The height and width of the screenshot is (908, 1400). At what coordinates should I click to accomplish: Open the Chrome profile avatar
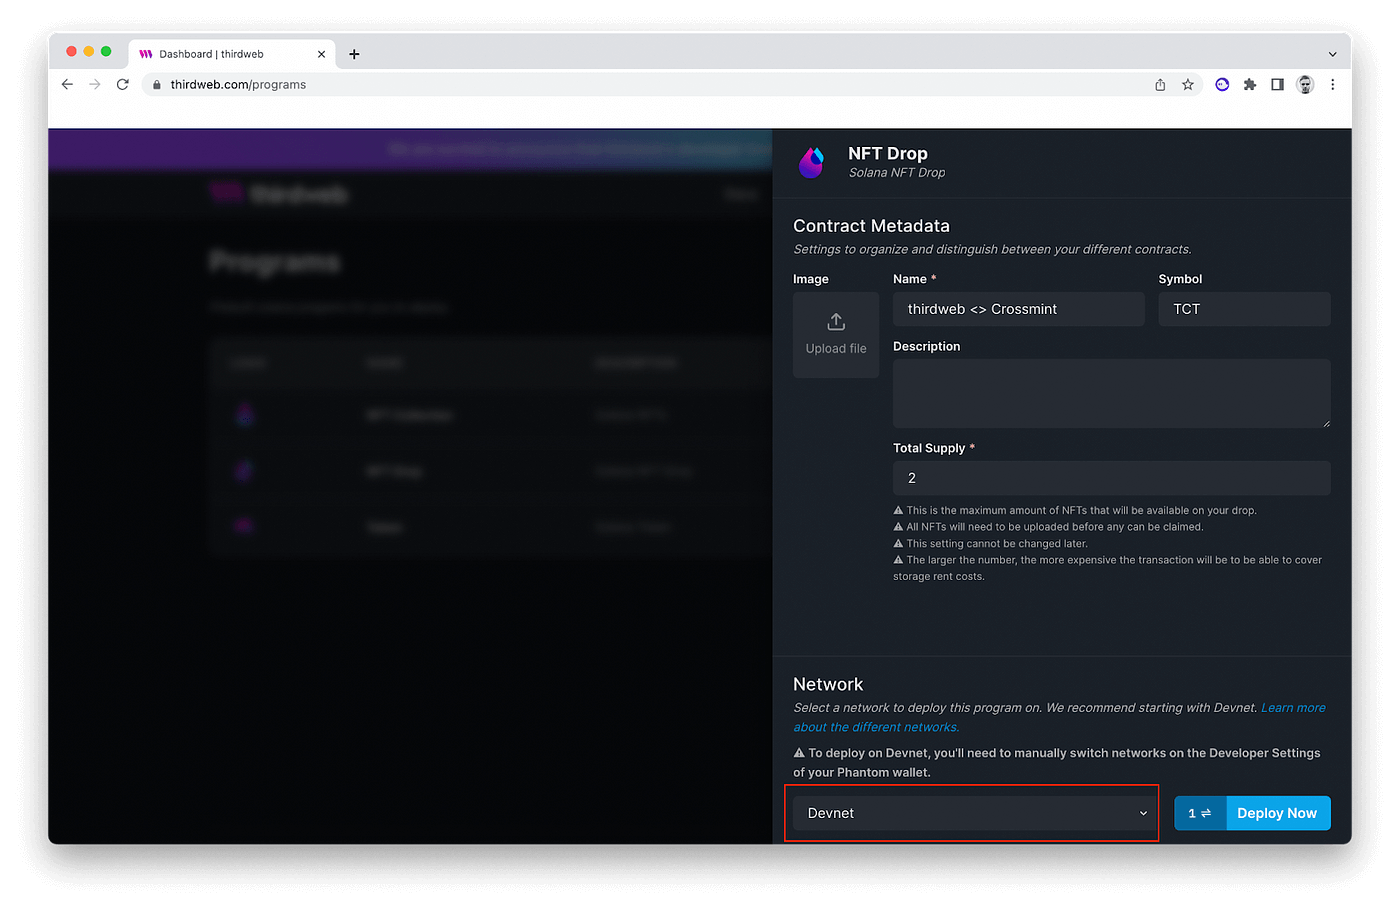(x=1305, y=85)
